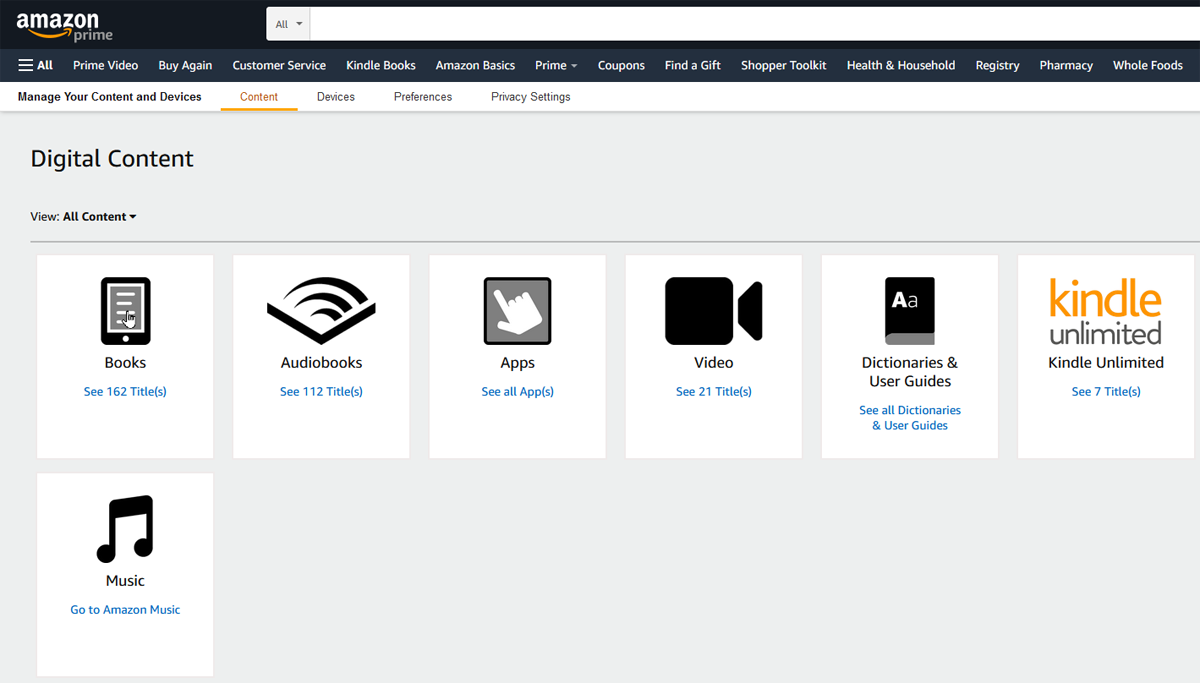
Task: Open the search category All dropdown
Action: (x=287, y=23)
